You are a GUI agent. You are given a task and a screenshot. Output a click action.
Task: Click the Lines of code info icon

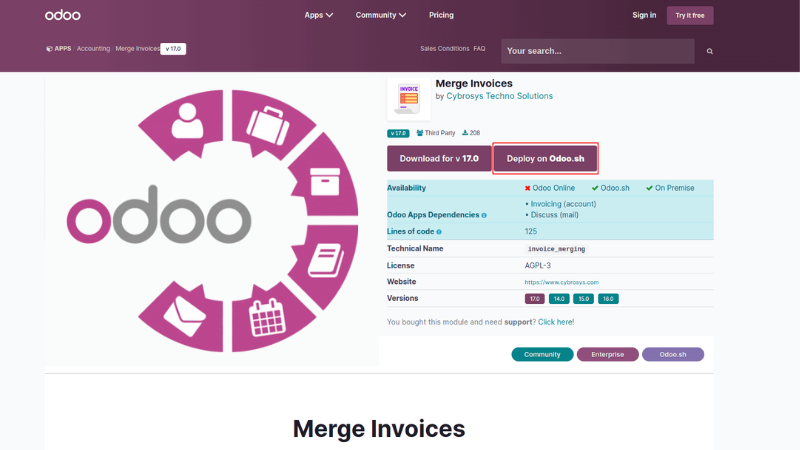click(439, 232)
